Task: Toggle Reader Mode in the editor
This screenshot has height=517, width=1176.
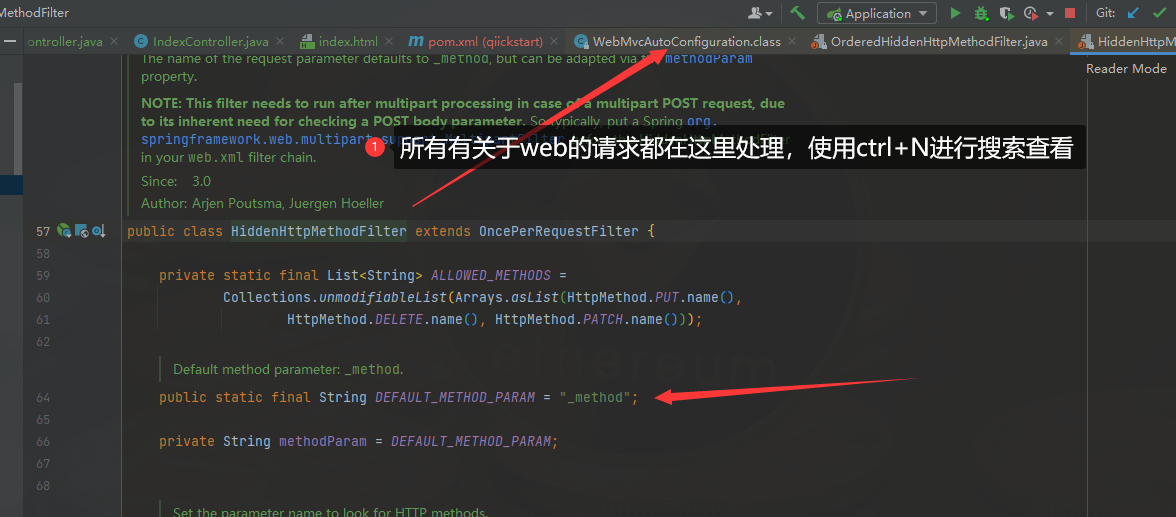Action: [1126, 68]
